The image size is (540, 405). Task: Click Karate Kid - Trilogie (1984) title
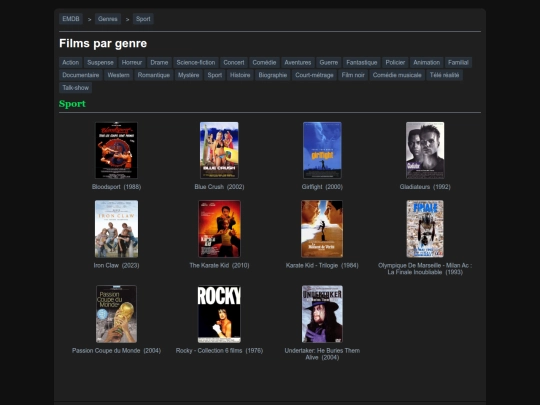click(x=322, y=265)
